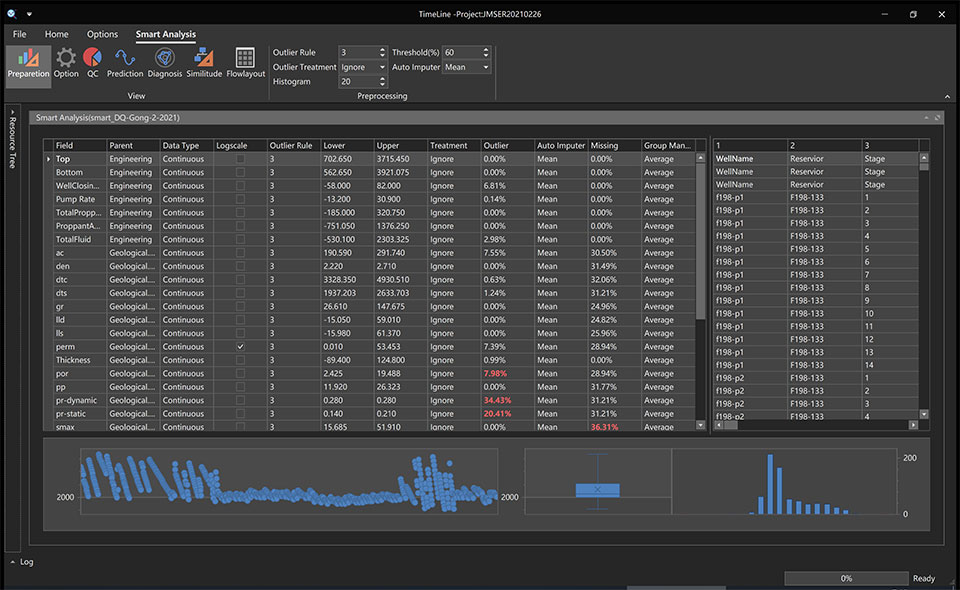The image size is (960, 590).
Task: Increase the Outlier Rule spinner value
Action: tap(383, 50)
